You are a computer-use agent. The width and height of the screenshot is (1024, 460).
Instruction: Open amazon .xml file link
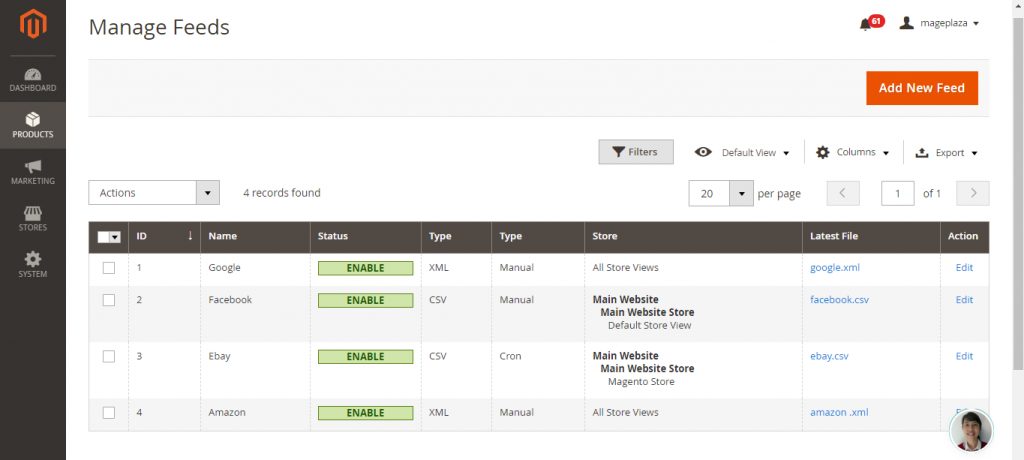coord(839,412)
